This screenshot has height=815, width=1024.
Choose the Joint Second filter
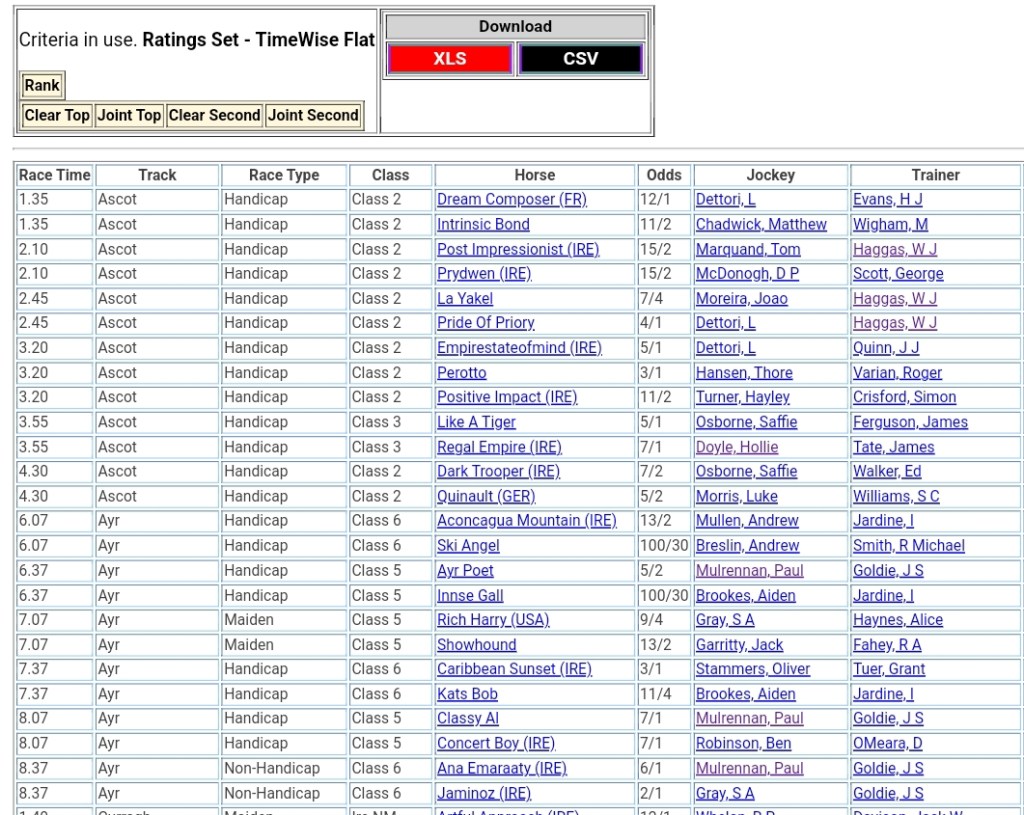pos(313,115)
